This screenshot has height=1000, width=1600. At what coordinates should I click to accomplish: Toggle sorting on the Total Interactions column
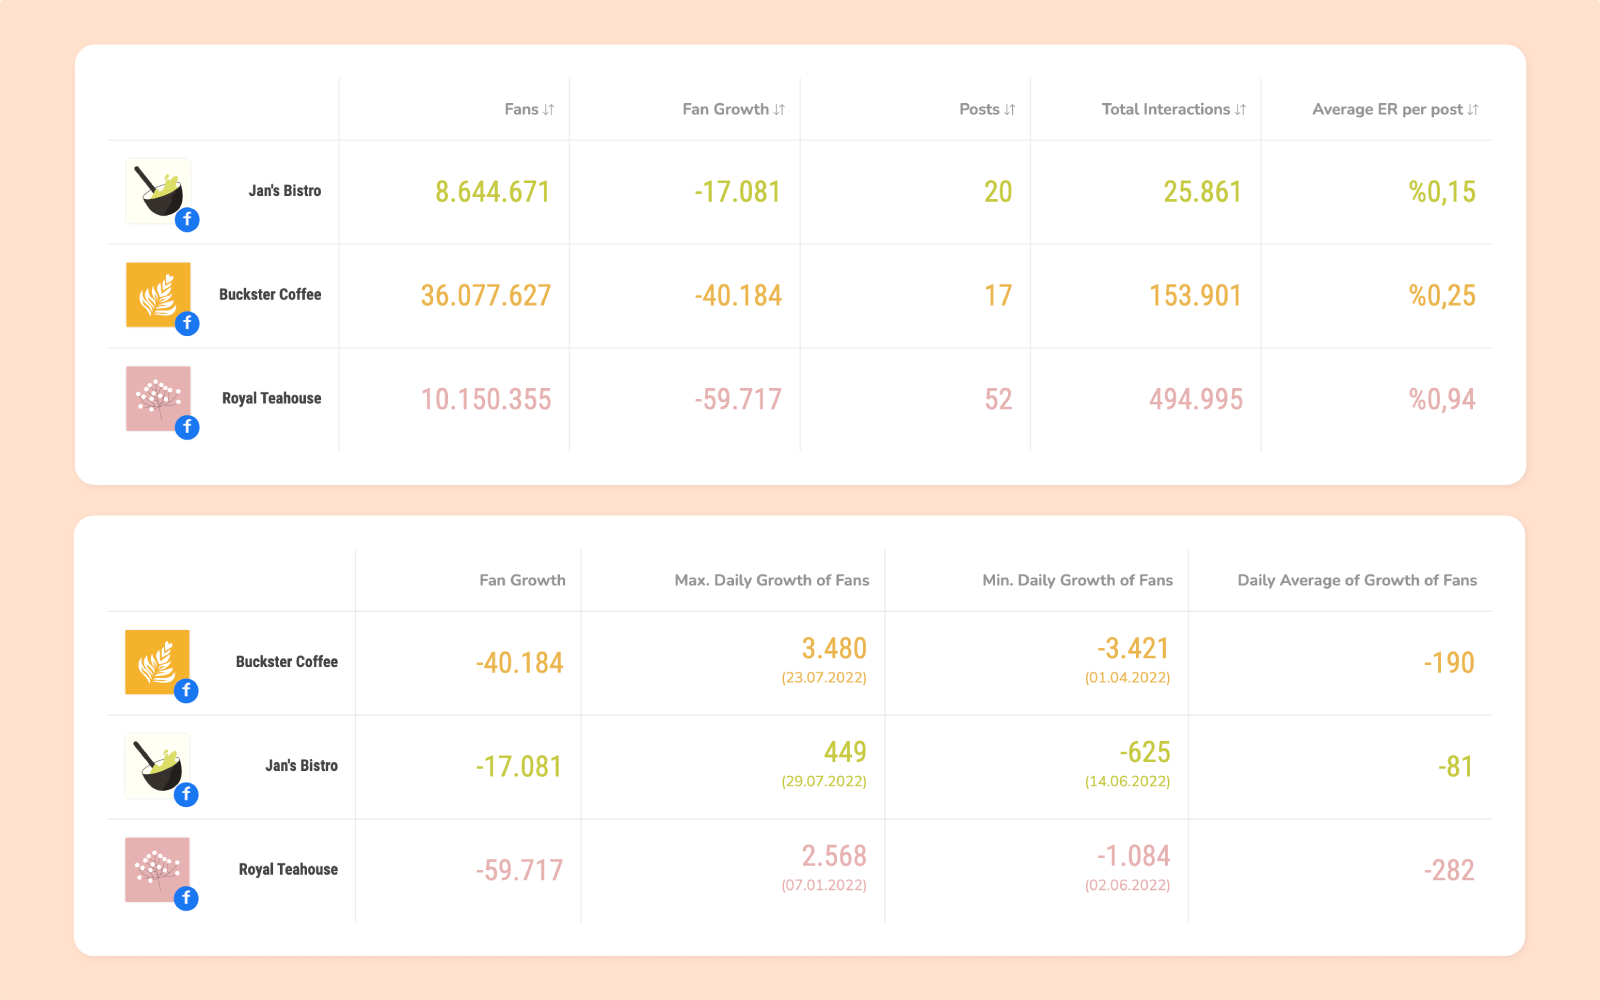tap(1241, 109)
